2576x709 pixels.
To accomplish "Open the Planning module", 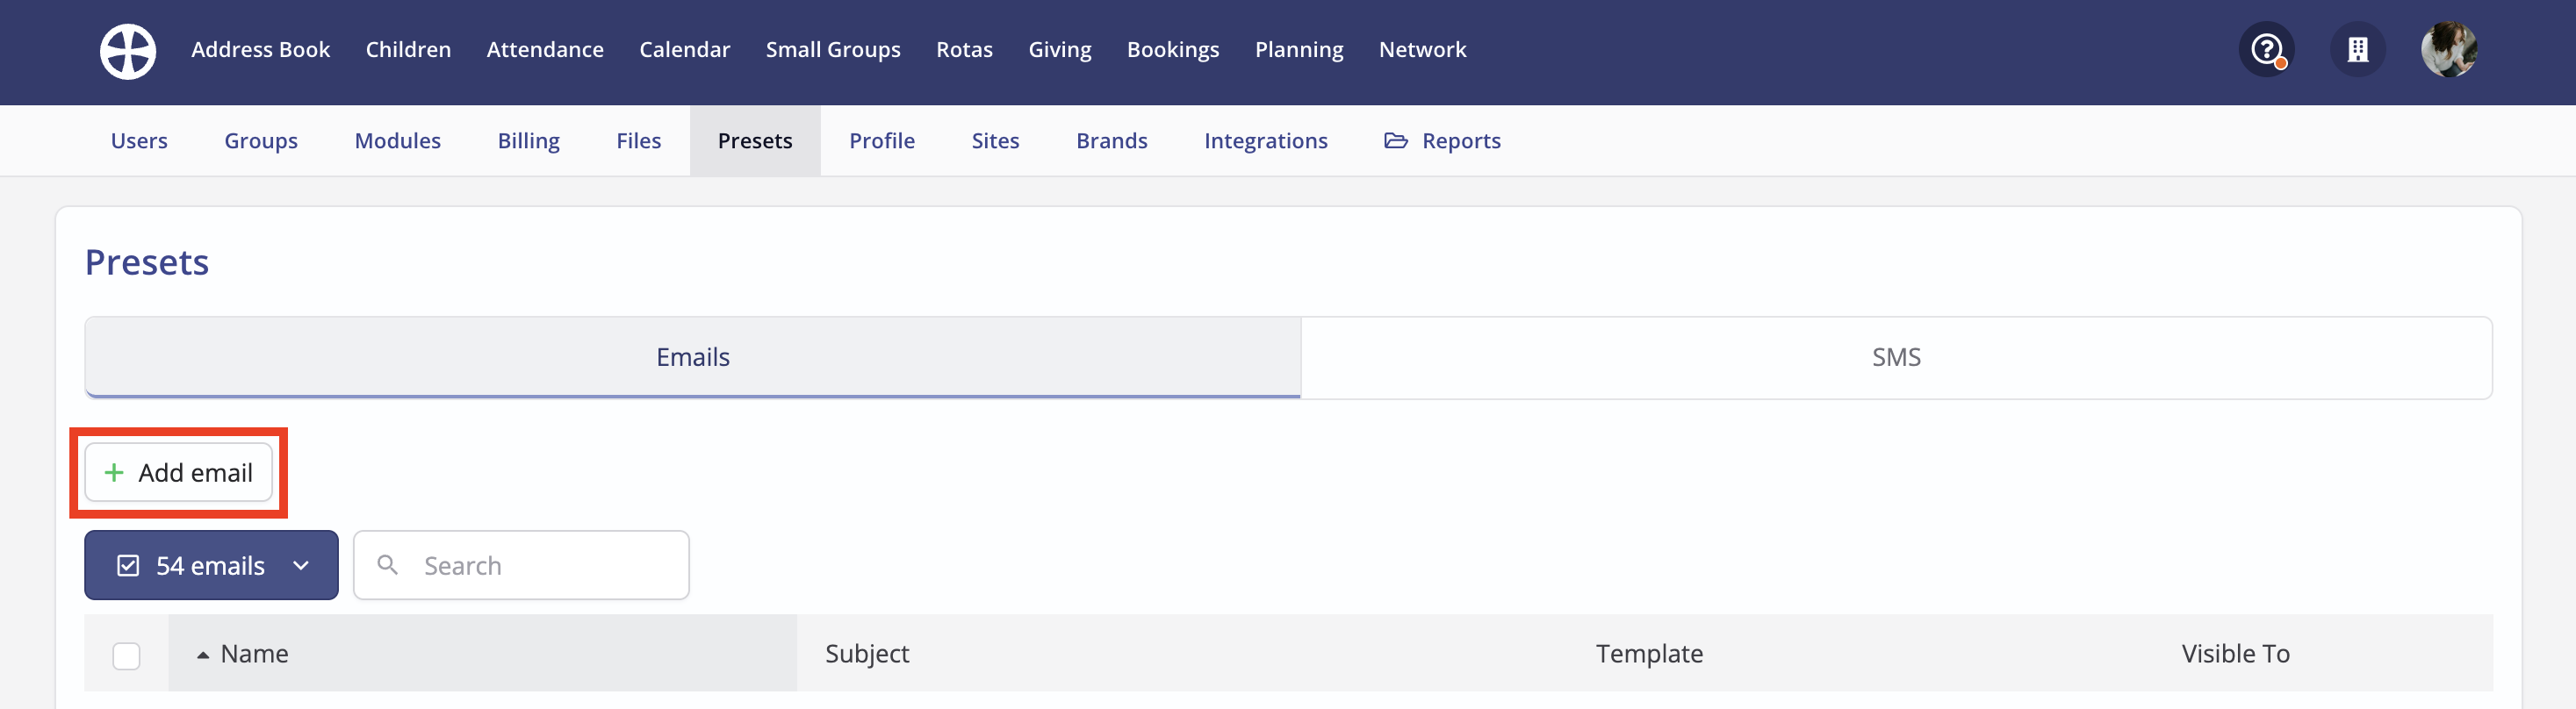I will [1299, 49].
